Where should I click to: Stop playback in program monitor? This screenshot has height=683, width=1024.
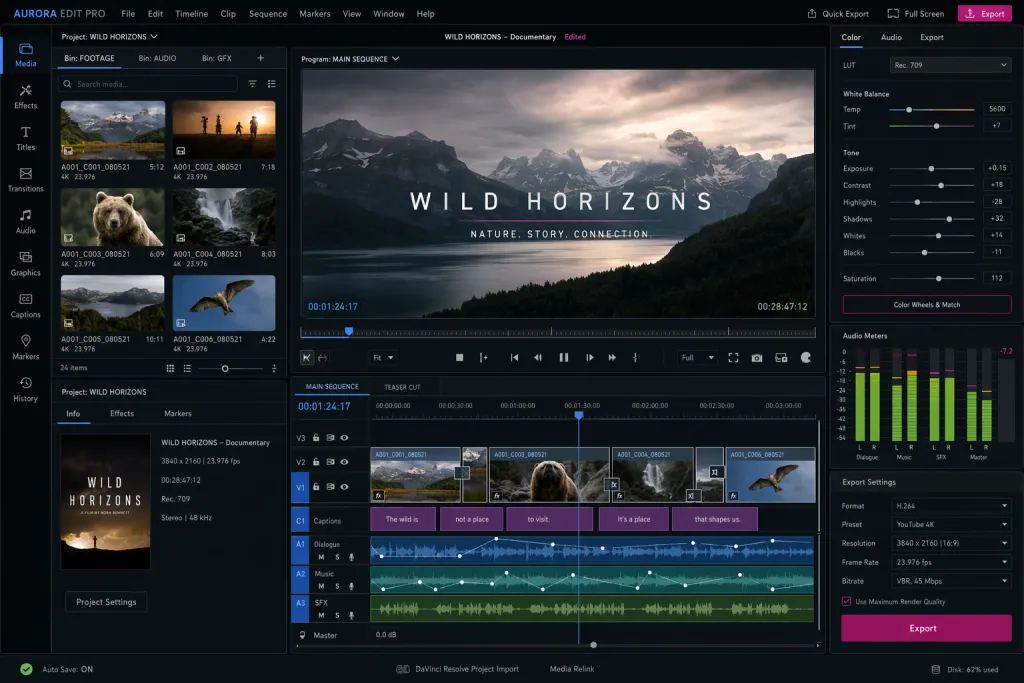click(460, 358)
